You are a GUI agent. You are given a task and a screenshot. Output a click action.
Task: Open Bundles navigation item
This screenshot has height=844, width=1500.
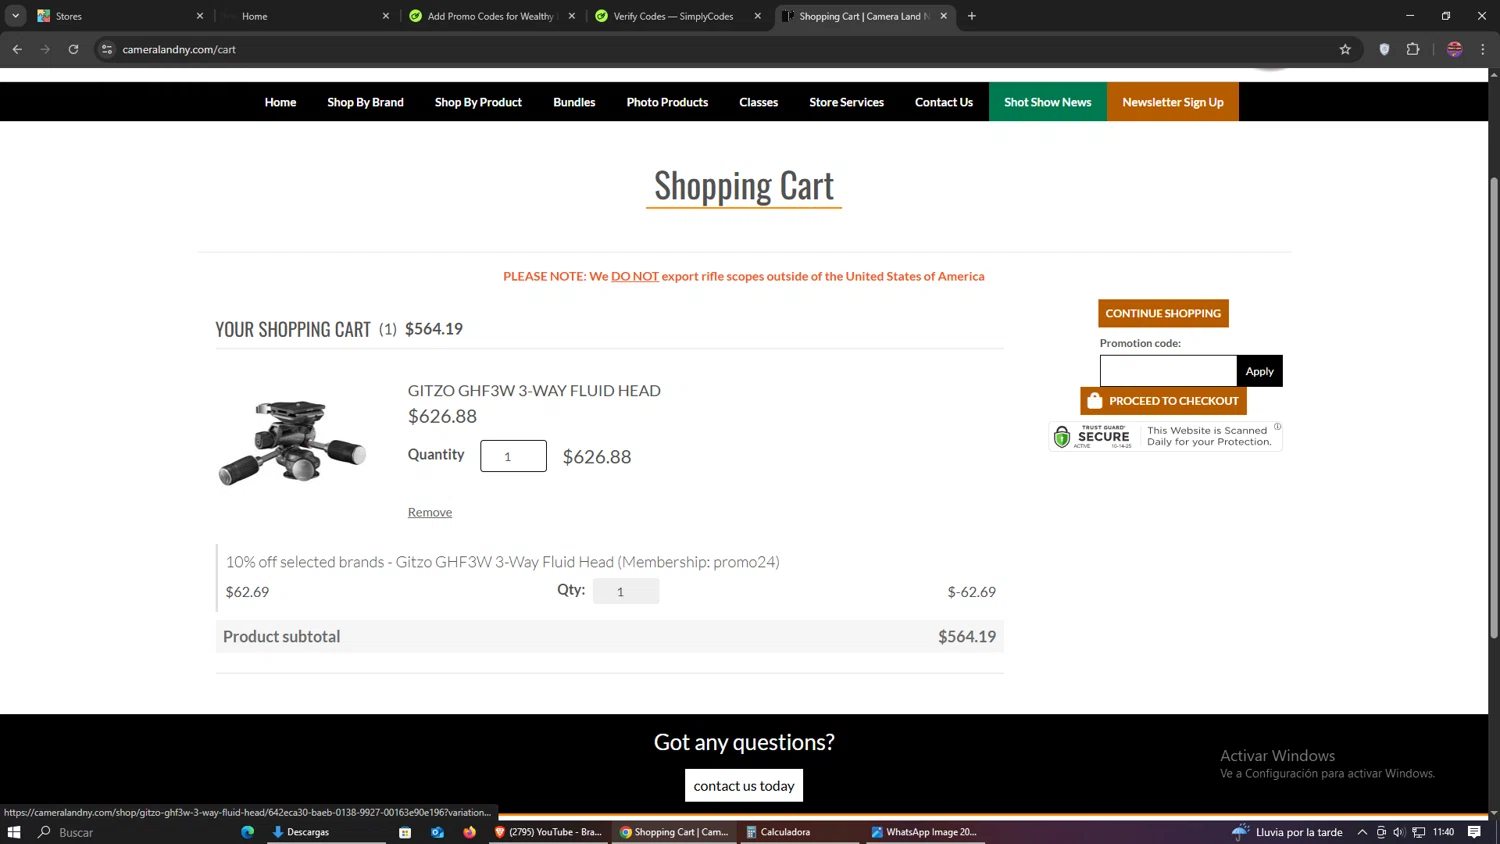pos(574,102)
